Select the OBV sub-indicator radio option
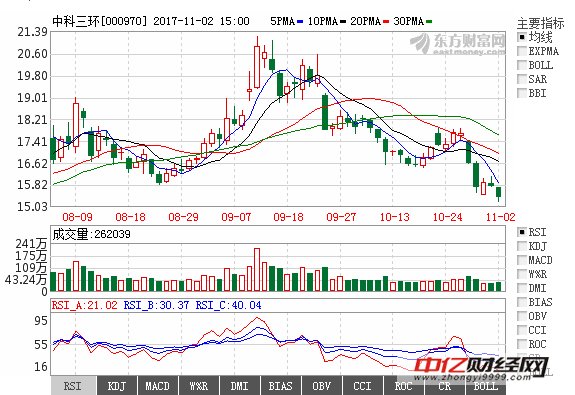 click(x=522, y=316)
